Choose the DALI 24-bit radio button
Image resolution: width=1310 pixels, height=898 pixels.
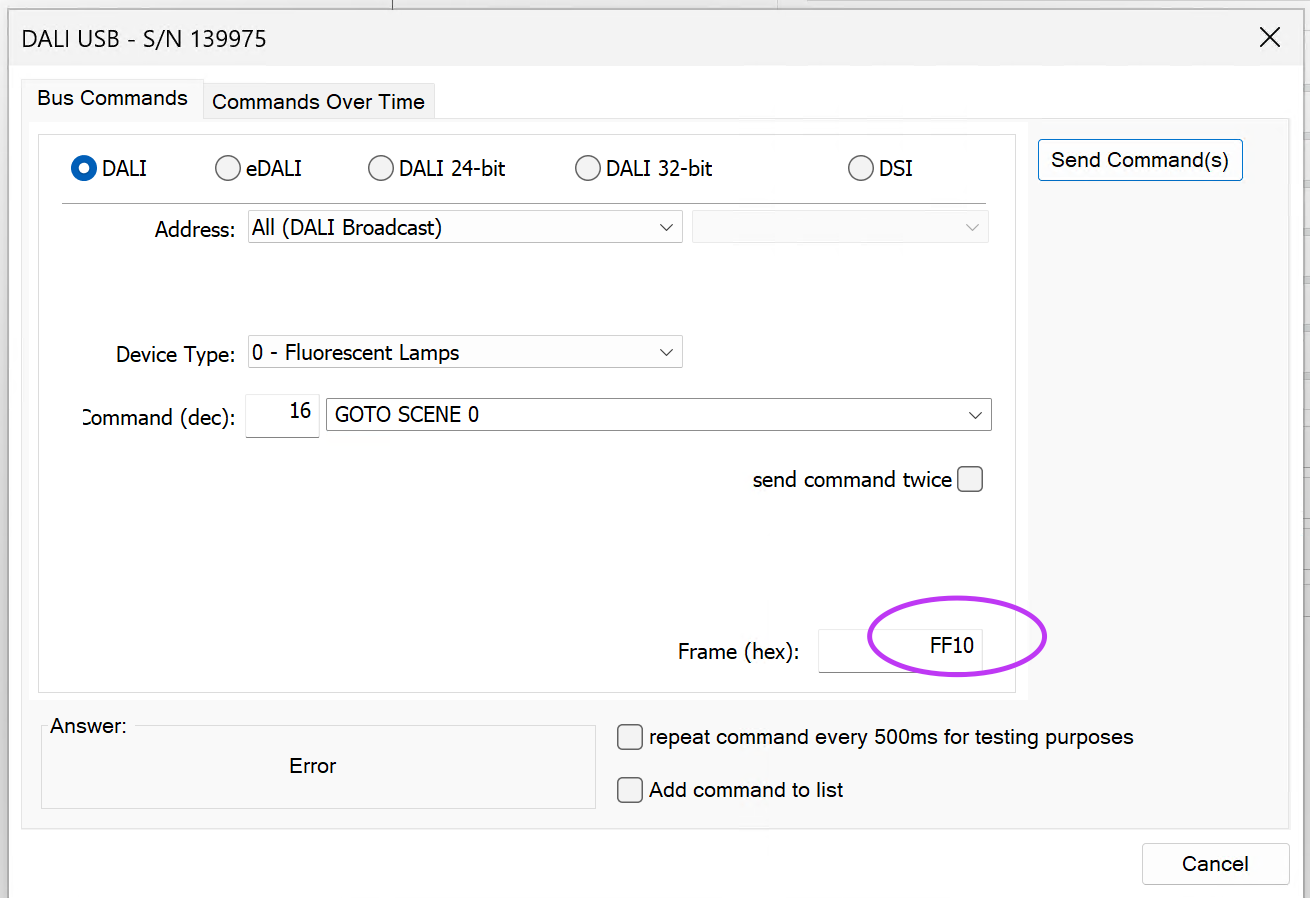pyautogui.click(x=380, y=169)
